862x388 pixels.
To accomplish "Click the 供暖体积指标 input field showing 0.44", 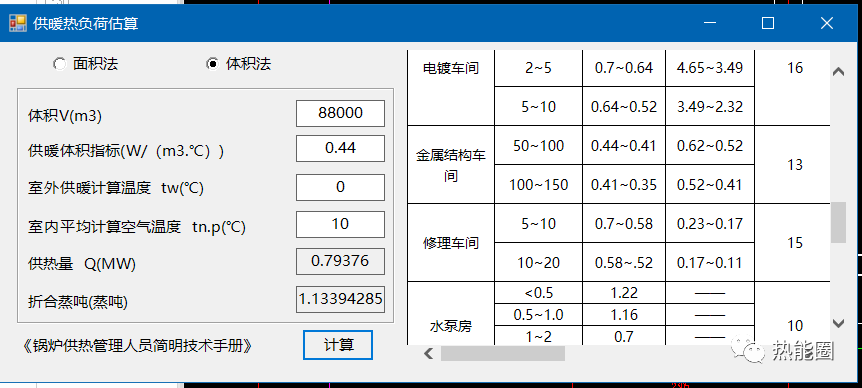I will [340, 148].
